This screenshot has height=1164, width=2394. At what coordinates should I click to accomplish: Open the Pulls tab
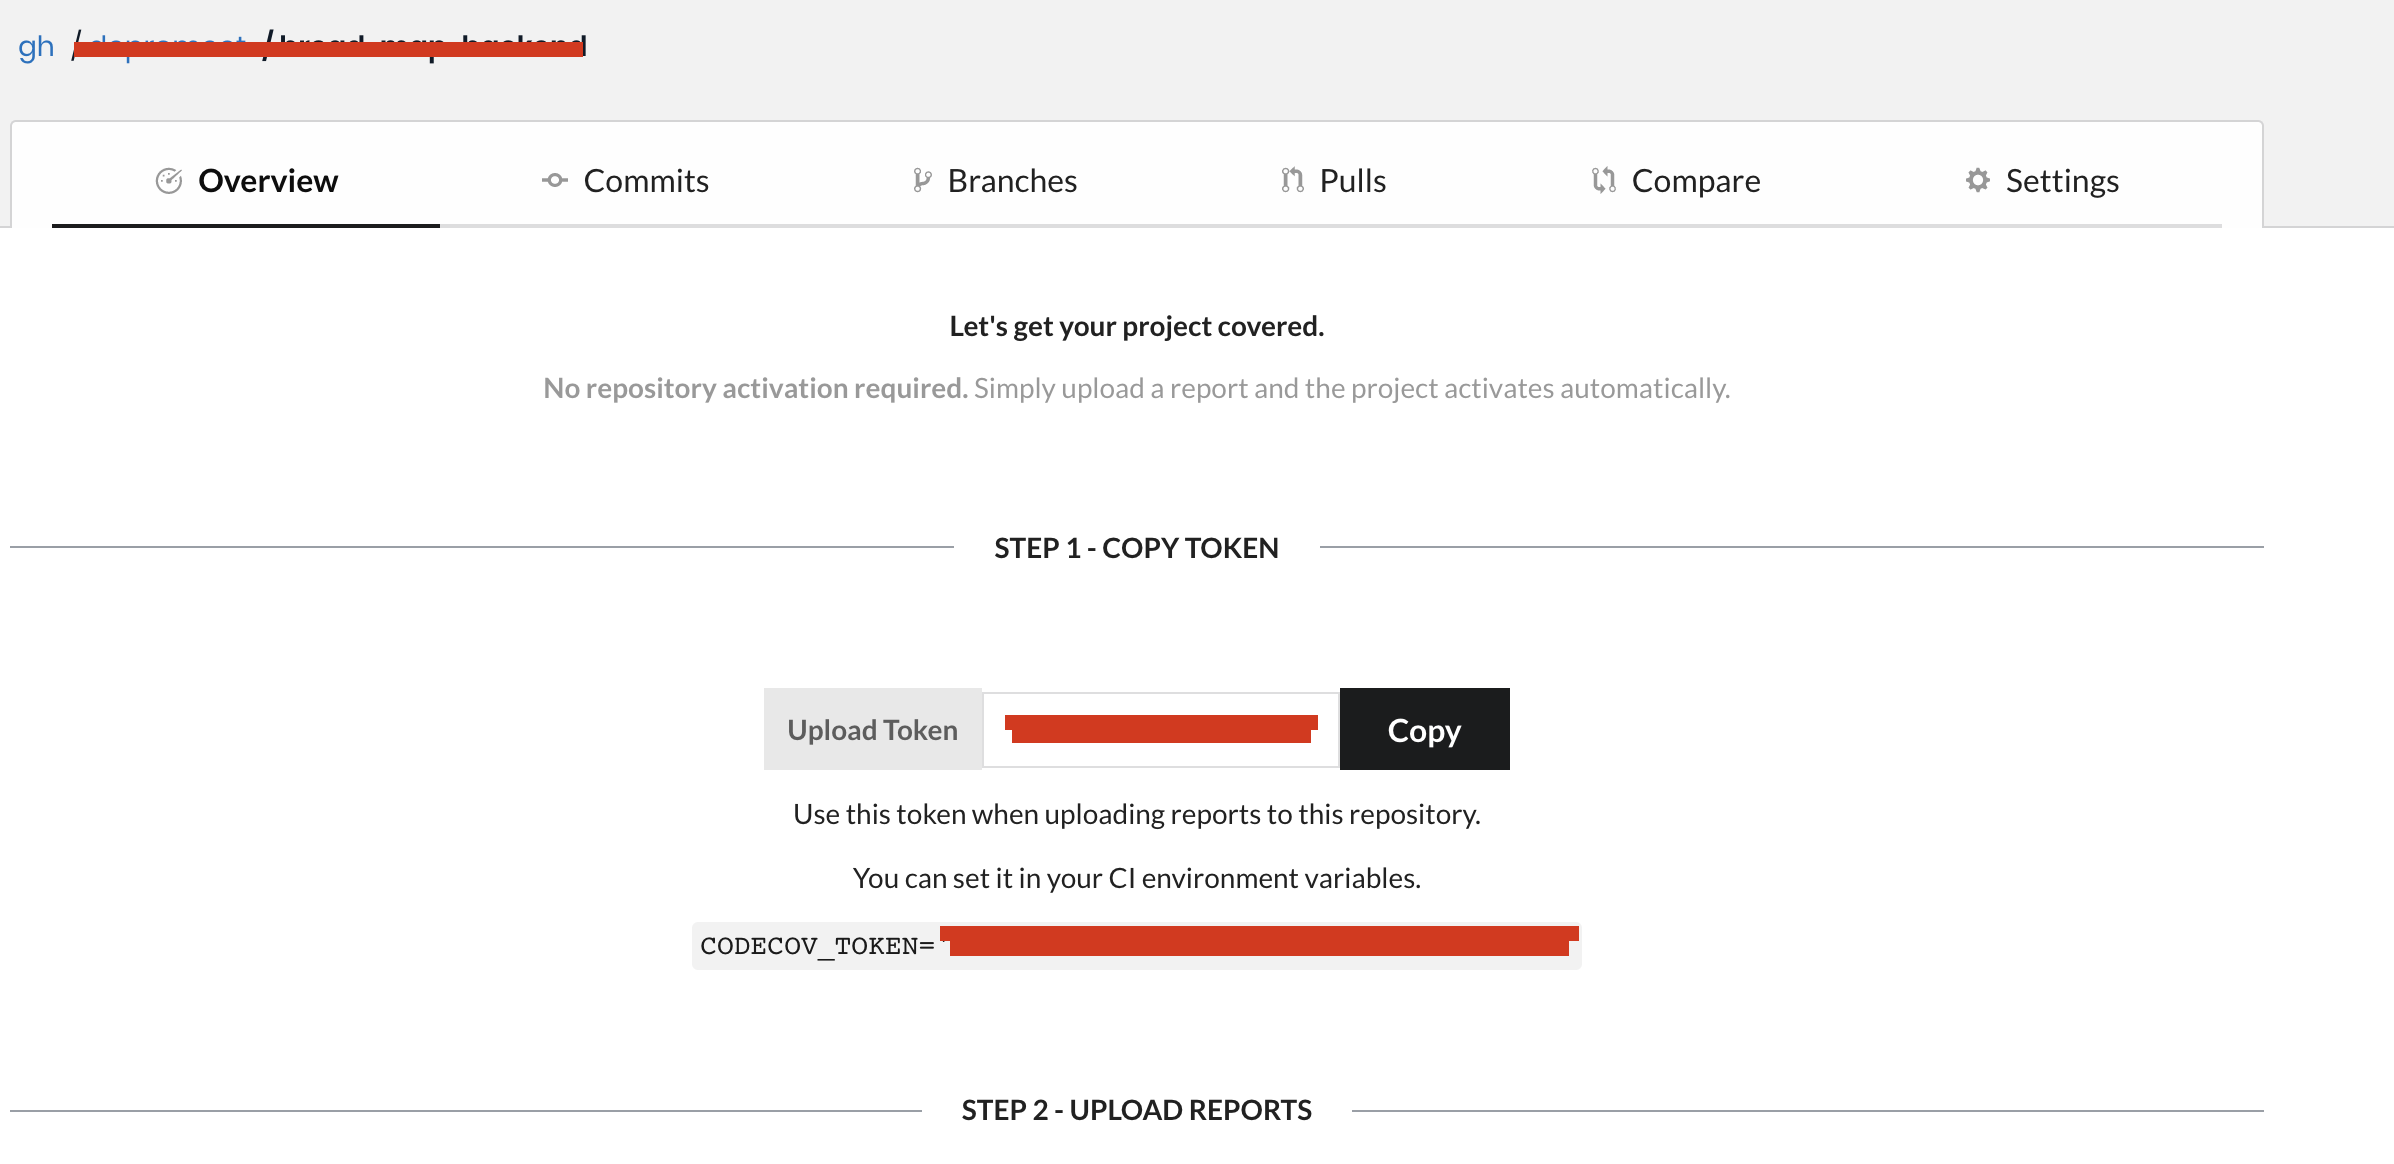click(1352, 181)
